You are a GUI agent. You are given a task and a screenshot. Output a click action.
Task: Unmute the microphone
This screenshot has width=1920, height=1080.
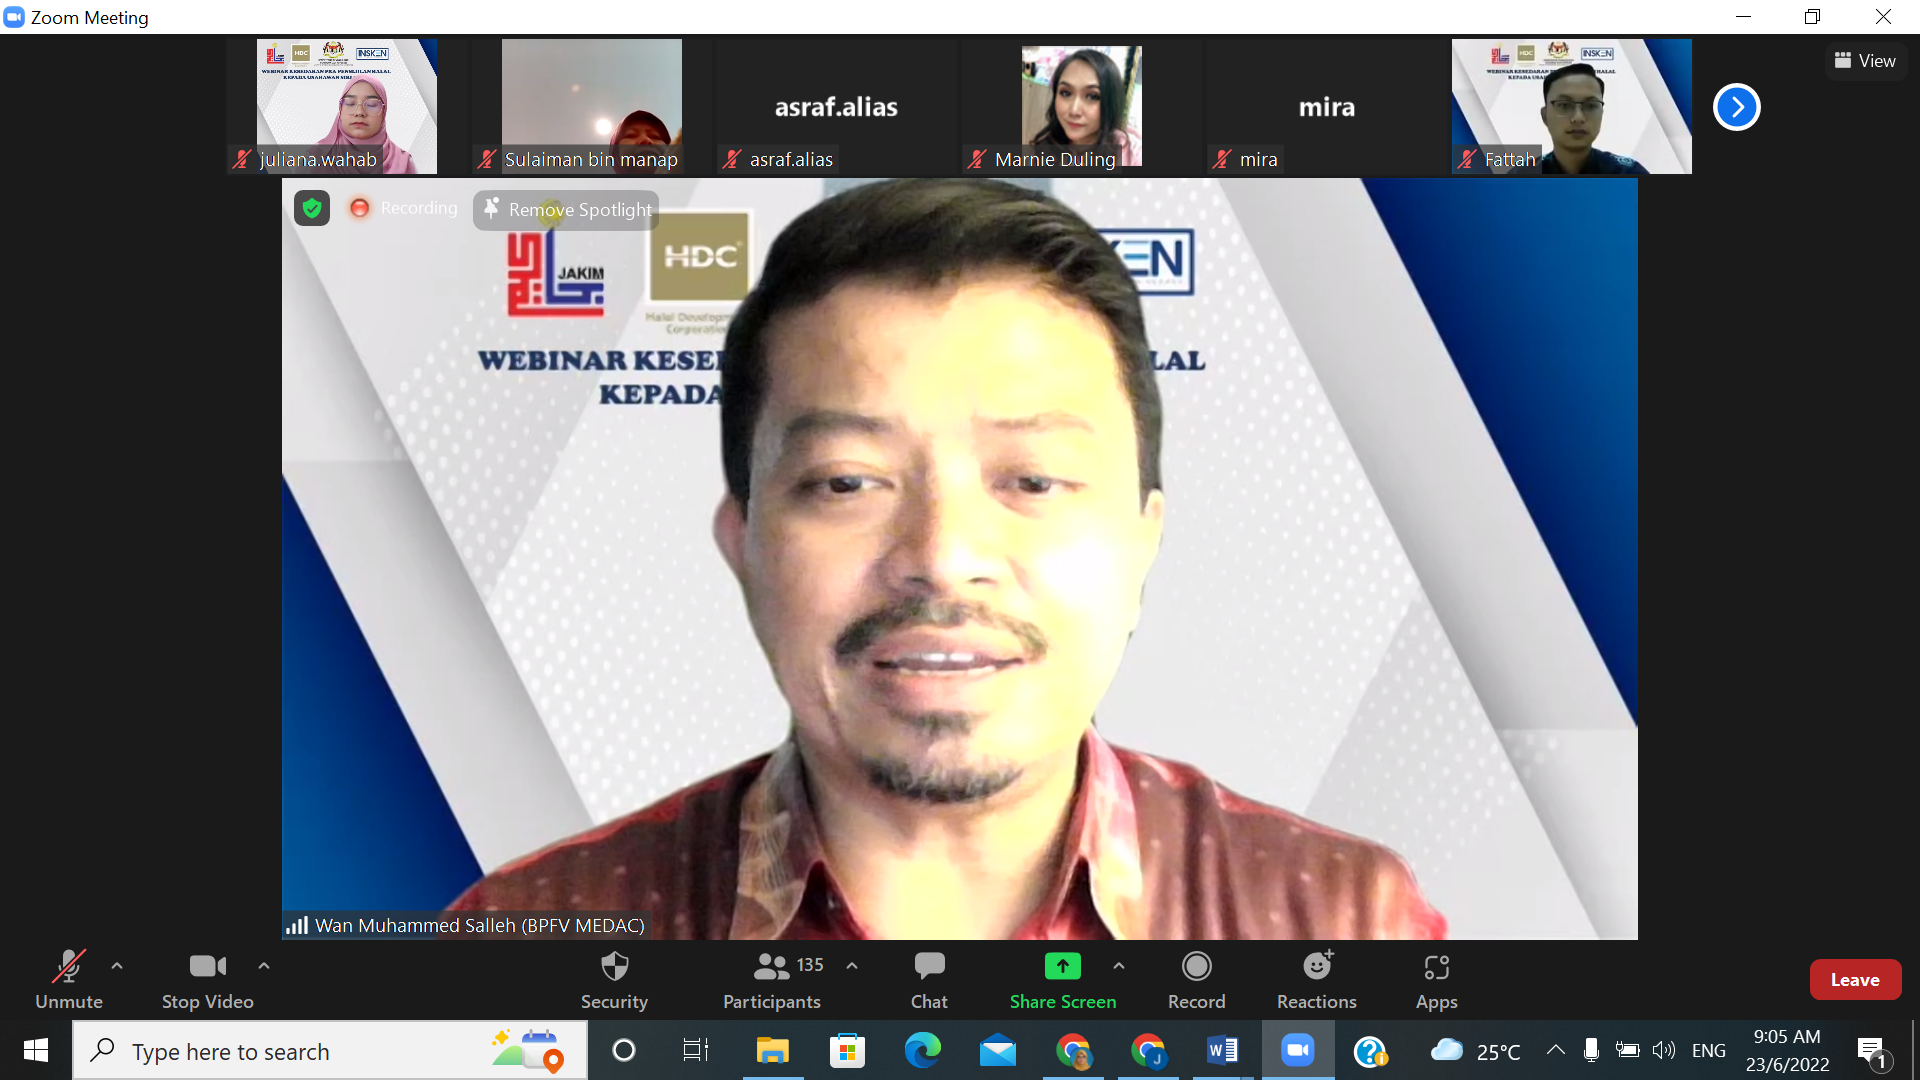68,979
